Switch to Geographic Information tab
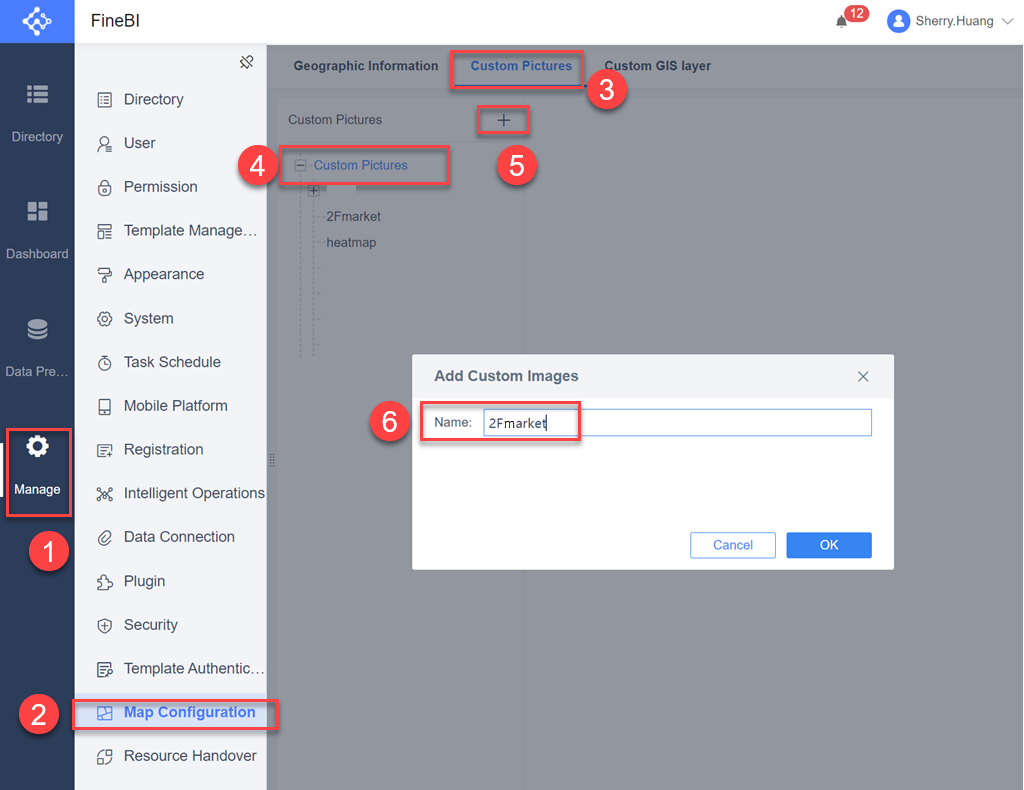Viewport: 1024px width, 790px height. (366, 66)
